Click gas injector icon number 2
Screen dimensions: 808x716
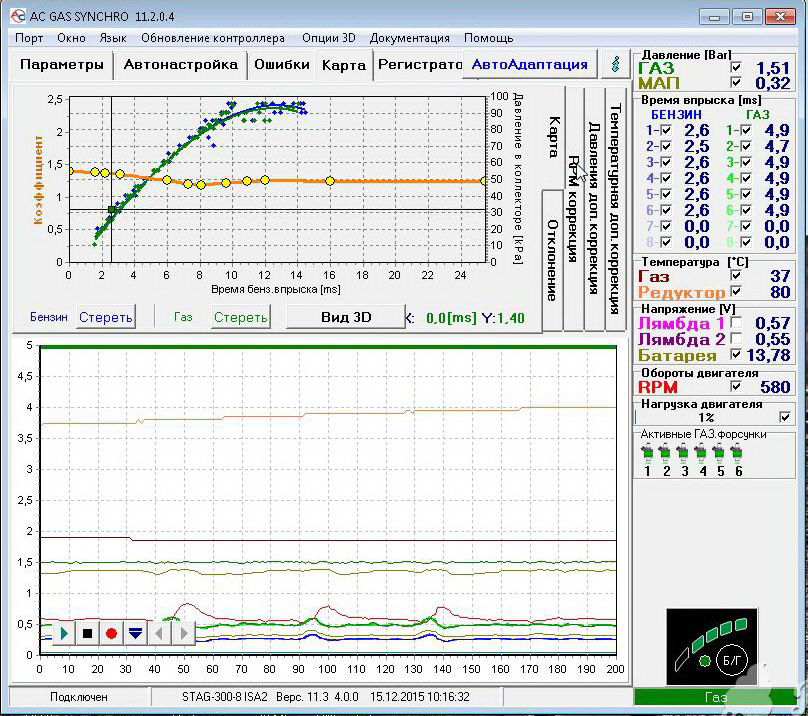tap(665, 453)
